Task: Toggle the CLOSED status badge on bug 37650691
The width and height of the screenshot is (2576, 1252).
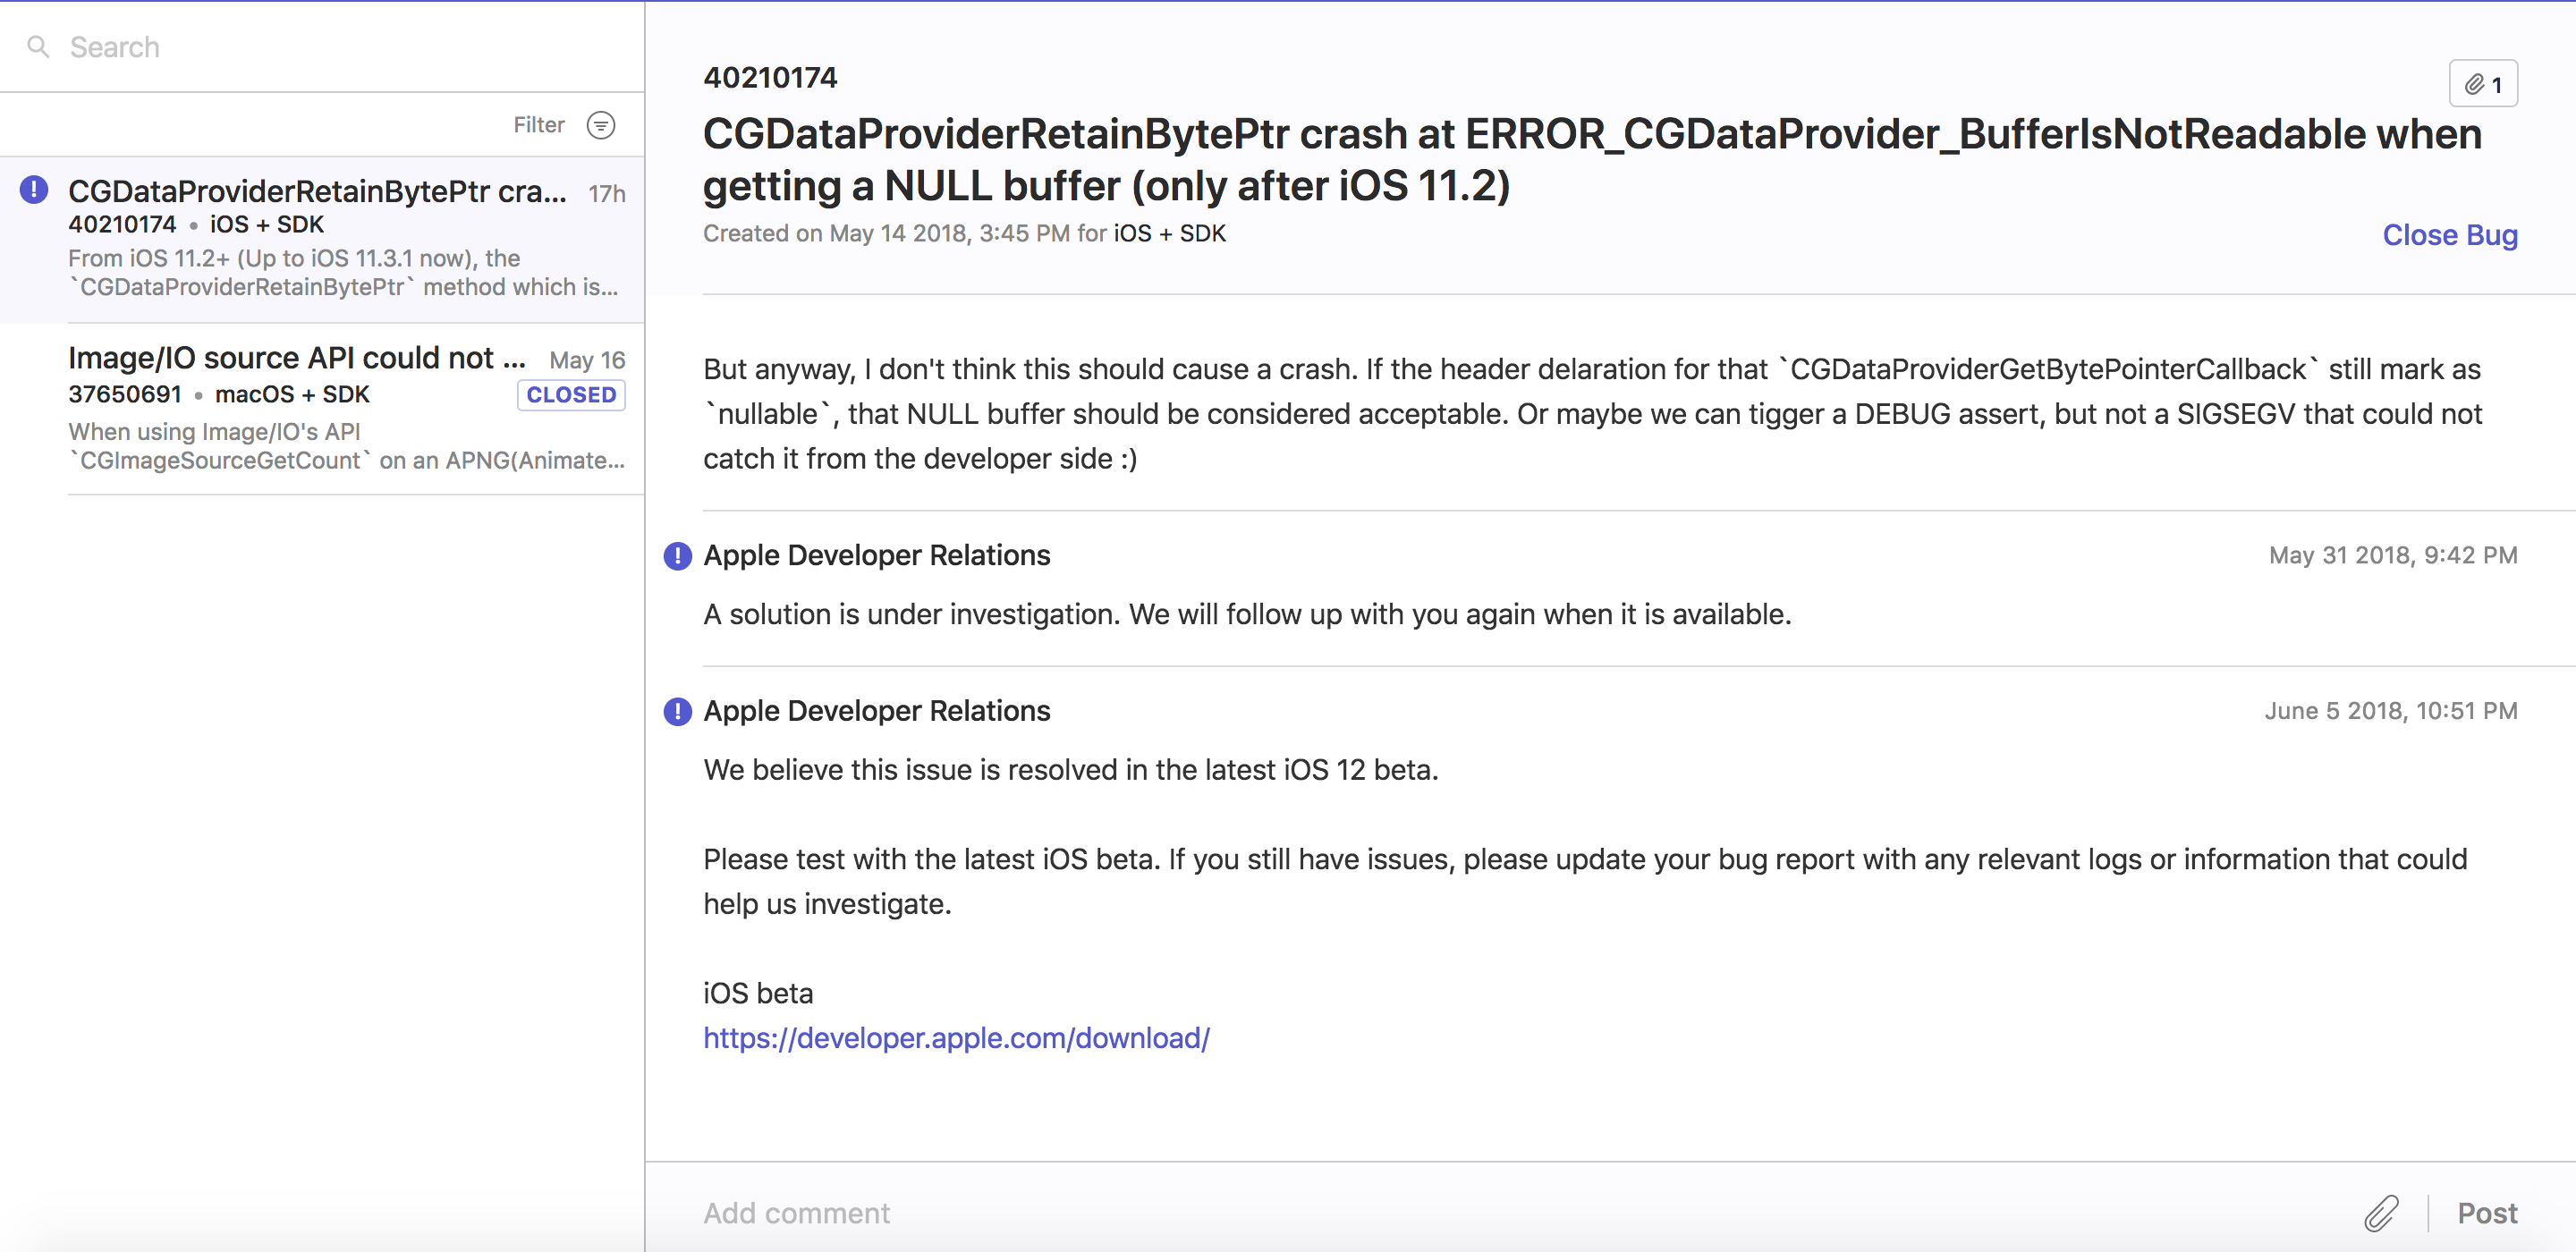Action: pyautogui.click(x=570, y=394)
